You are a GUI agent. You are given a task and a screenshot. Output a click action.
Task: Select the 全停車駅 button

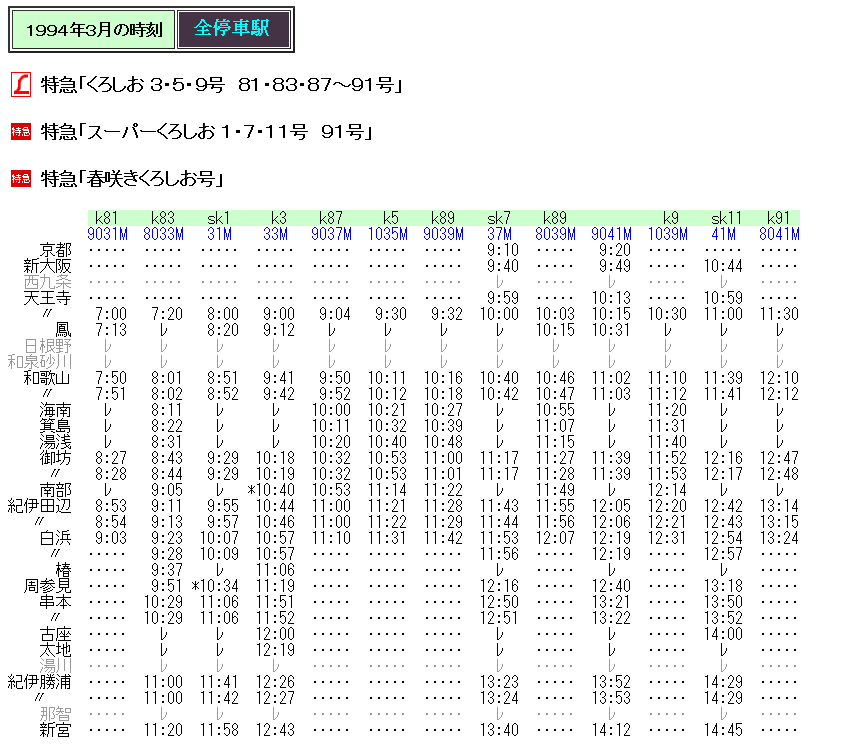234,29
